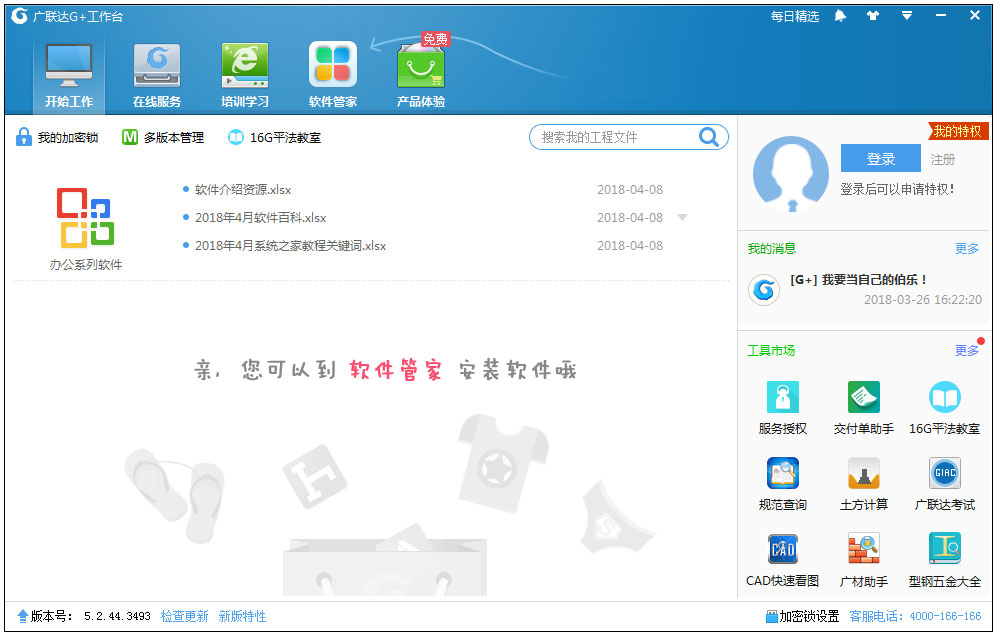Open the 土方计算 tool icon
Image resolution: width=996 pixels, height=635 pixels.
(863, 473)
